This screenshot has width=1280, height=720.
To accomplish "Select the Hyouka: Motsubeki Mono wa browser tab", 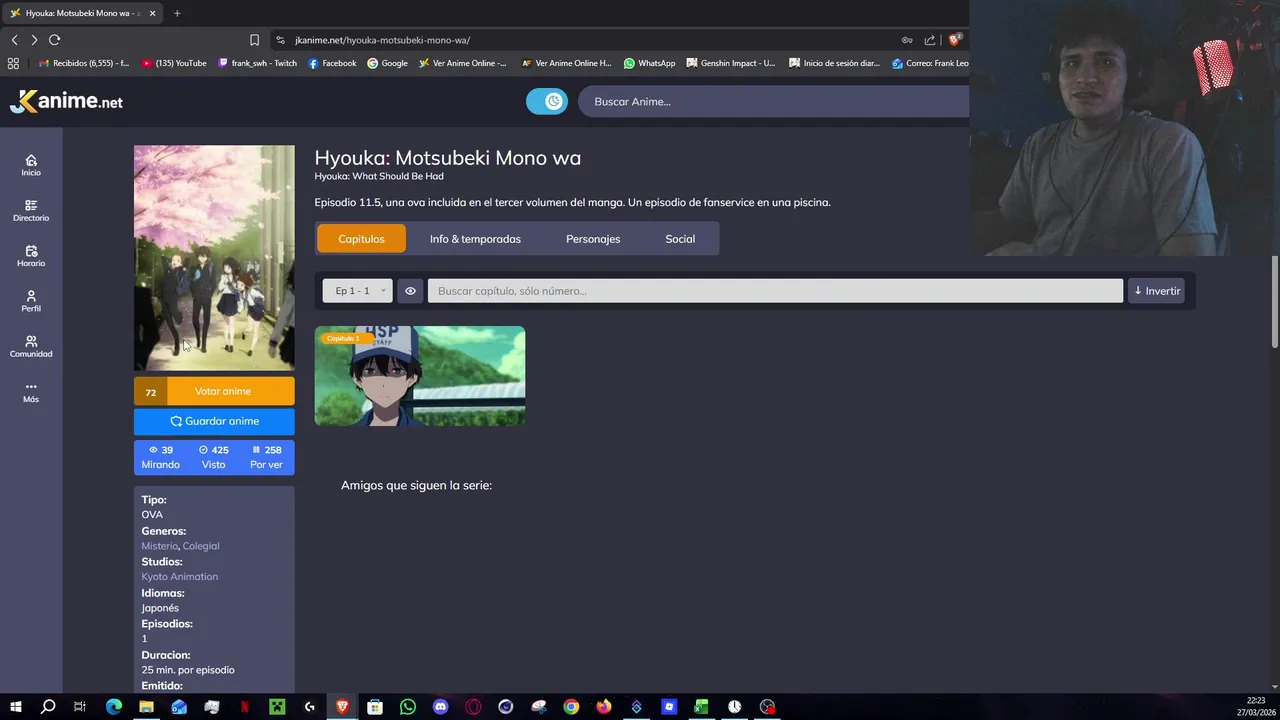I will tap(81, 13).
